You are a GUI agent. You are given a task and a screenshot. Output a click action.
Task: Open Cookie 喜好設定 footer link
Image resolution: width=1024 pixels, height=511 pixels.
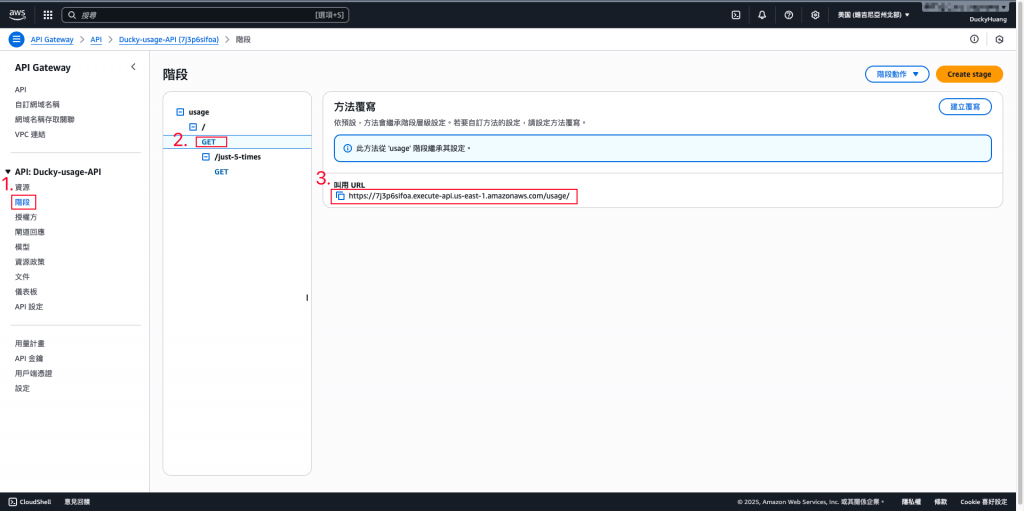tap(984, 502)
